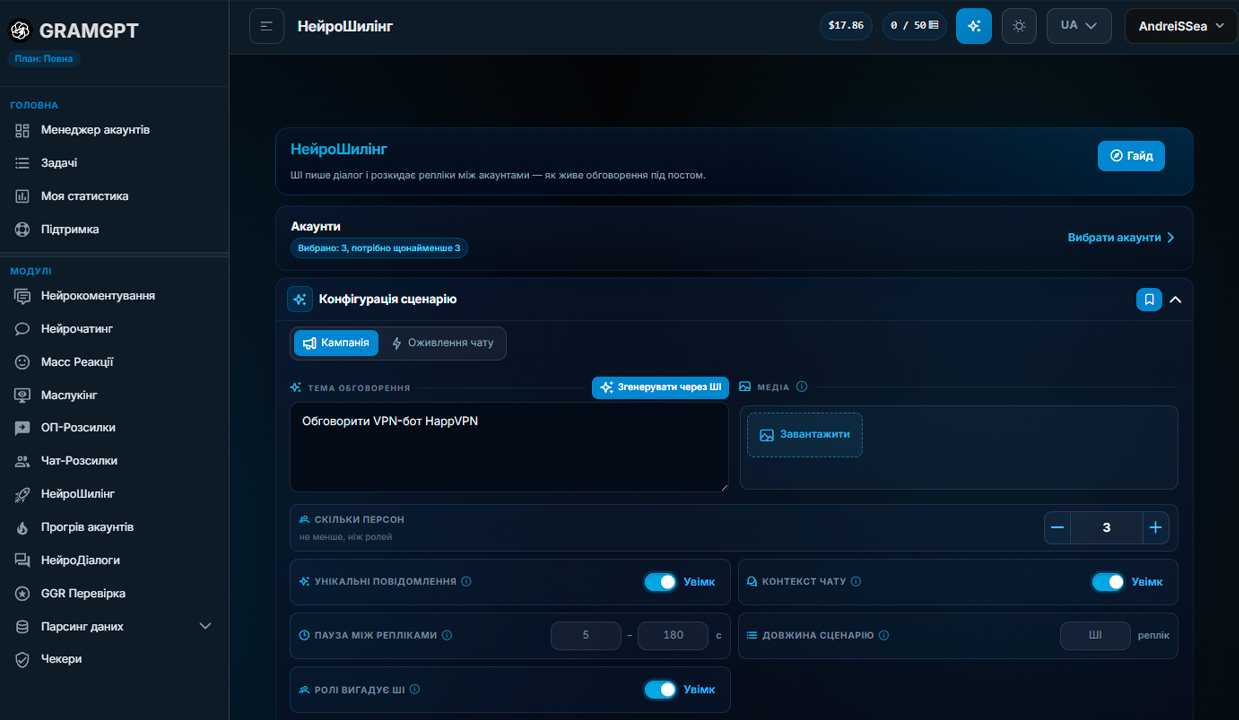1239x720 pixels.
Task: Open the Гайд guide button
Action: tap(1131, 156)
